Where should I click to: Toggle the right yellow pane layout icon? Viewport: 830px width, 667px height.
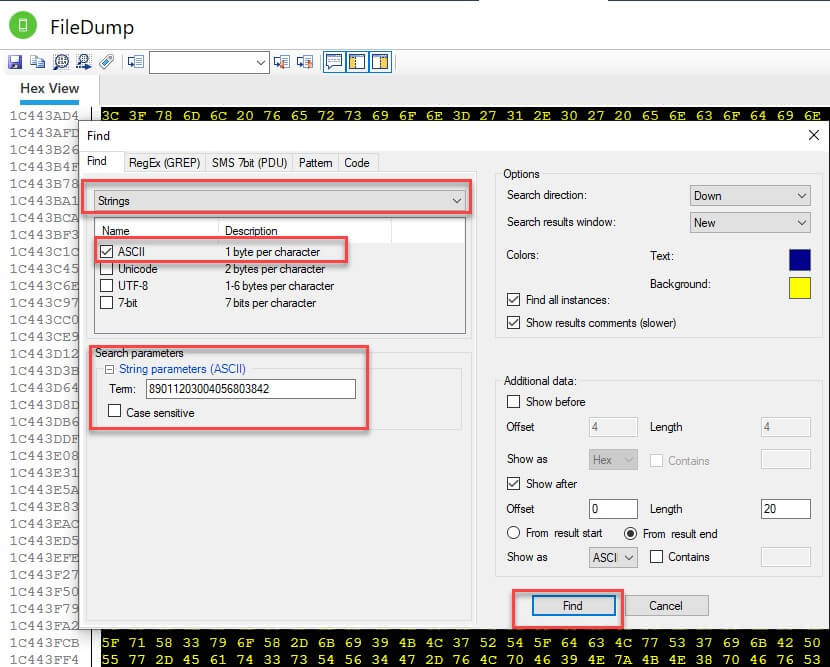(x=380, y=62)
